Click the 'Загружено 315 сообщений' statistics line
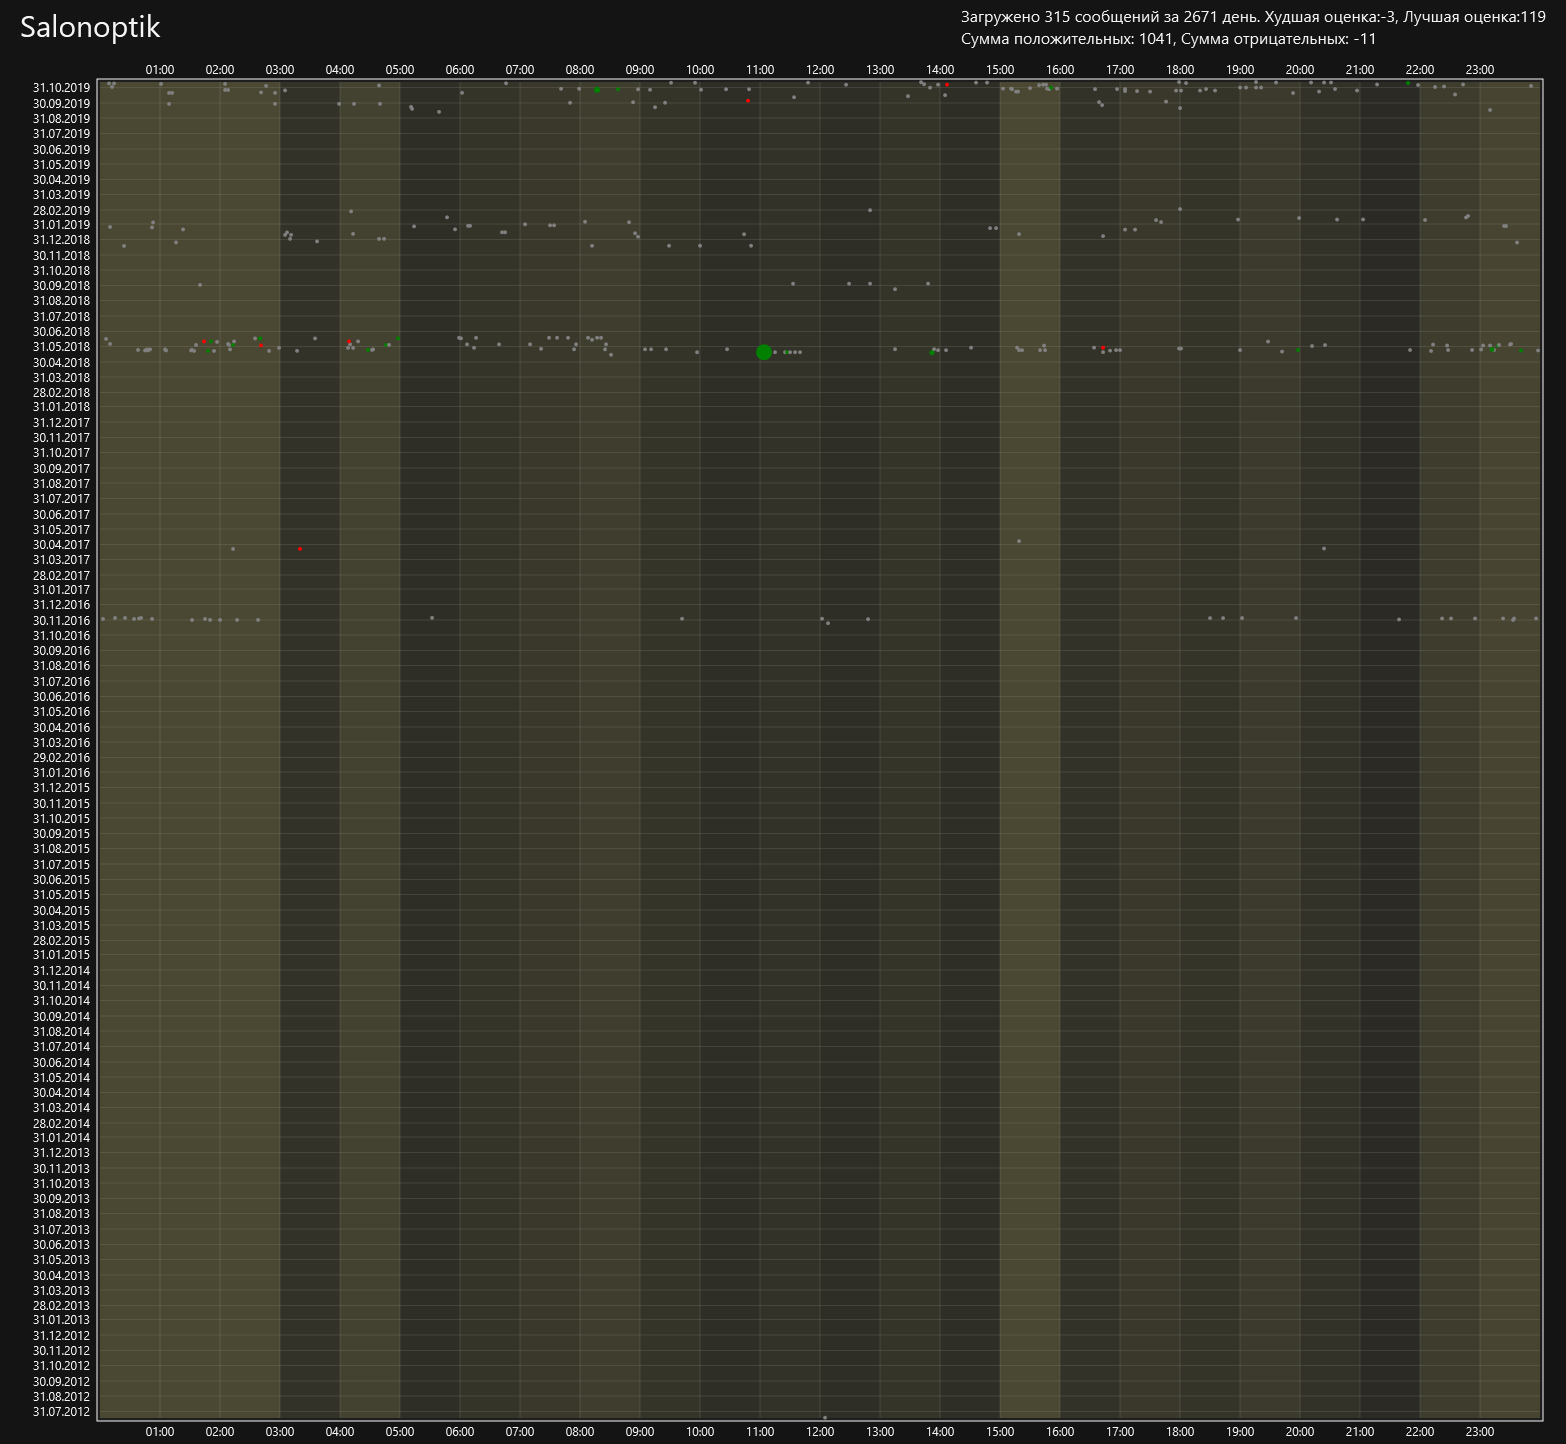Image resolution: width=1566 pixels, height=1444 pixels. pos(1253,16)
